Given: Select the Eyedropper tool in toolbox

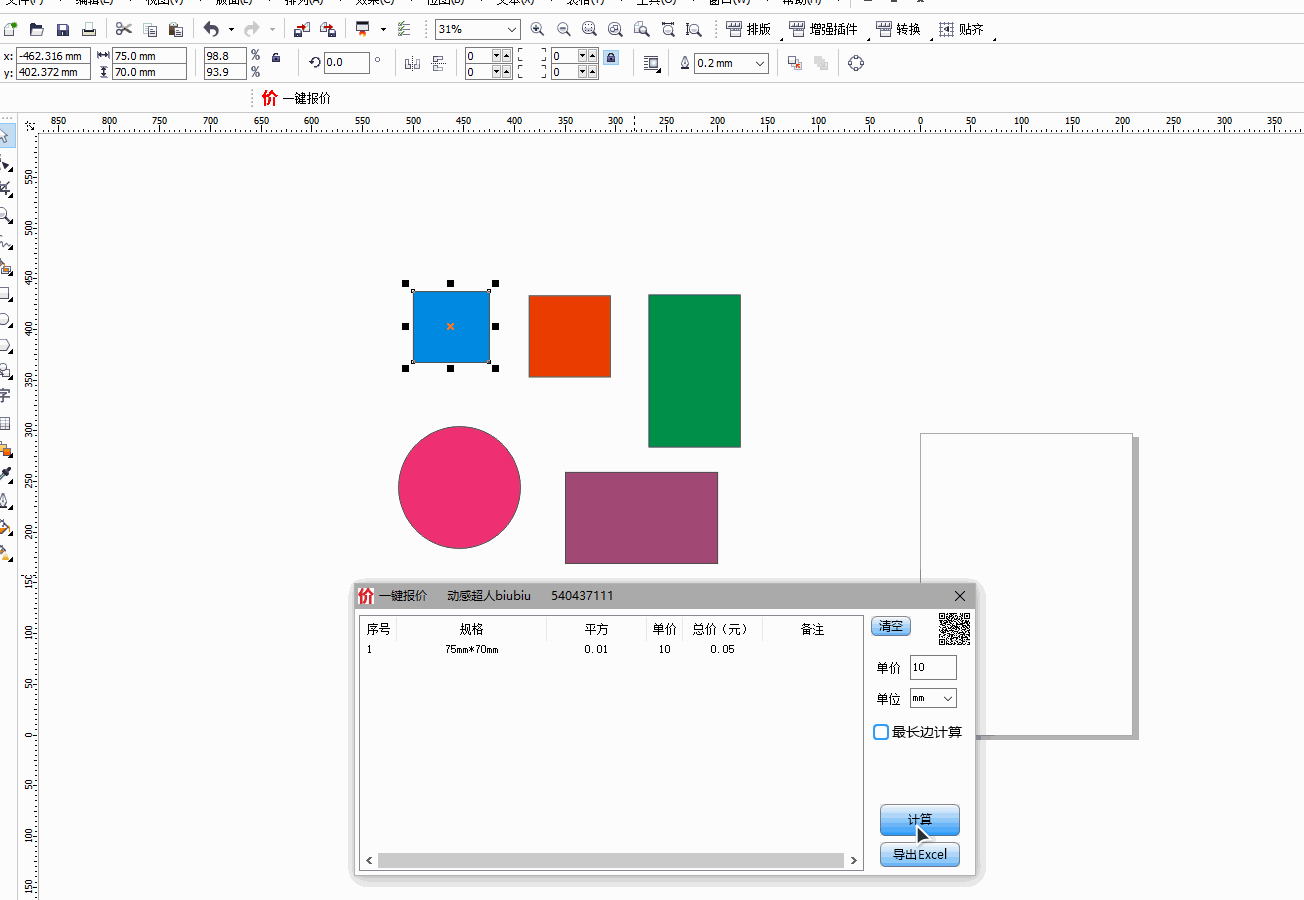Looking at the screenshot, I should click(5, 474).
